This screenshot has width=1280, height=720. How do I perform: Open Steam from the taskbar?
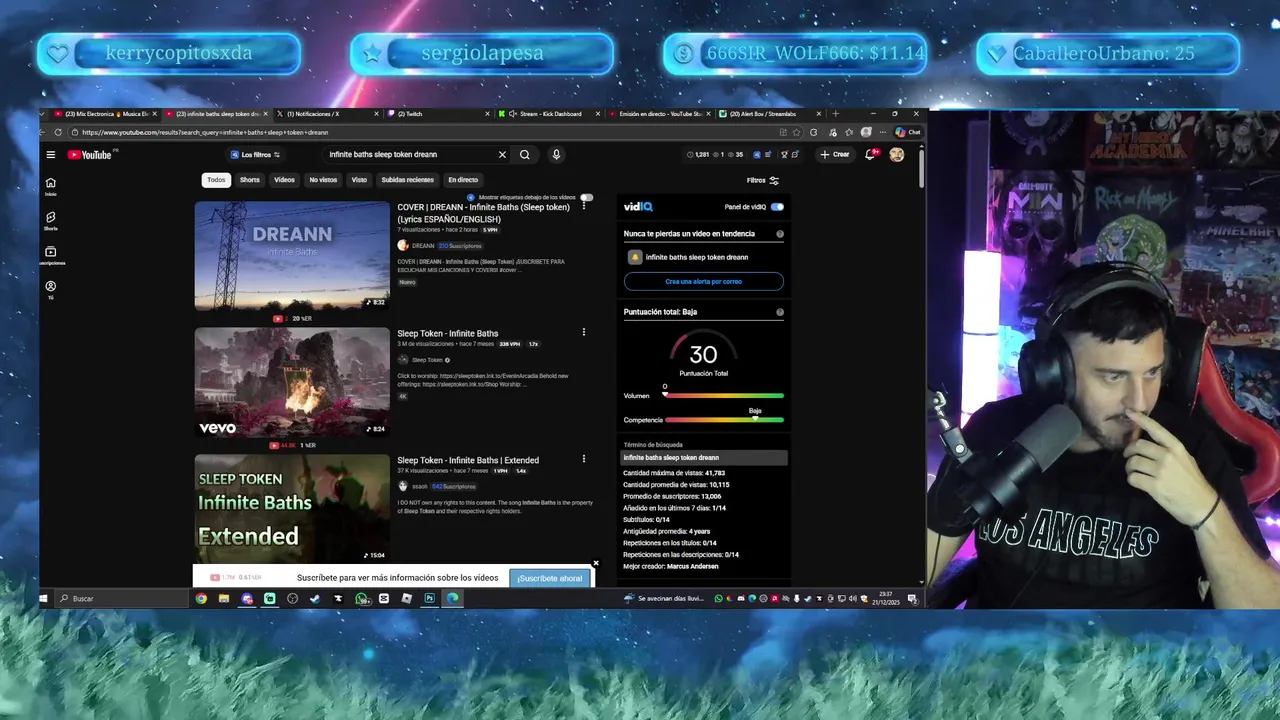click(315, 599)
